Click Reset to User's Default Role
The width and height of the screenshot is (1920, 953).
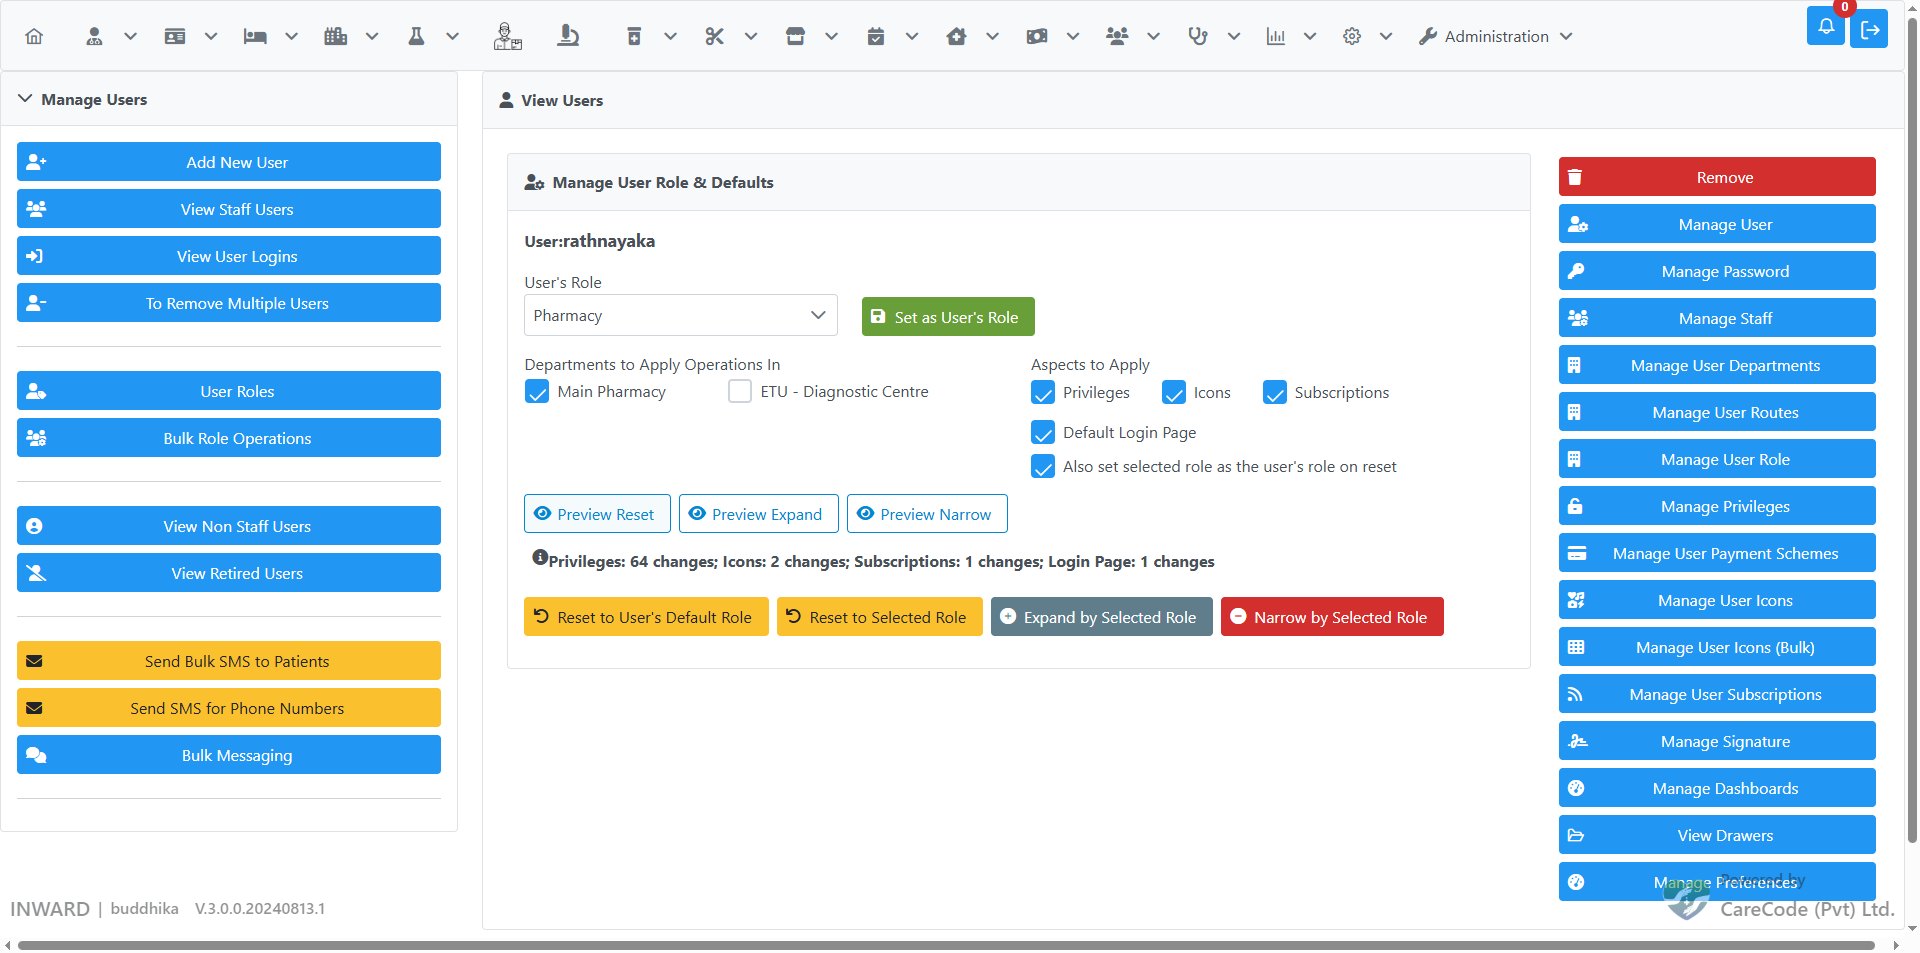[x=646, y=617]
